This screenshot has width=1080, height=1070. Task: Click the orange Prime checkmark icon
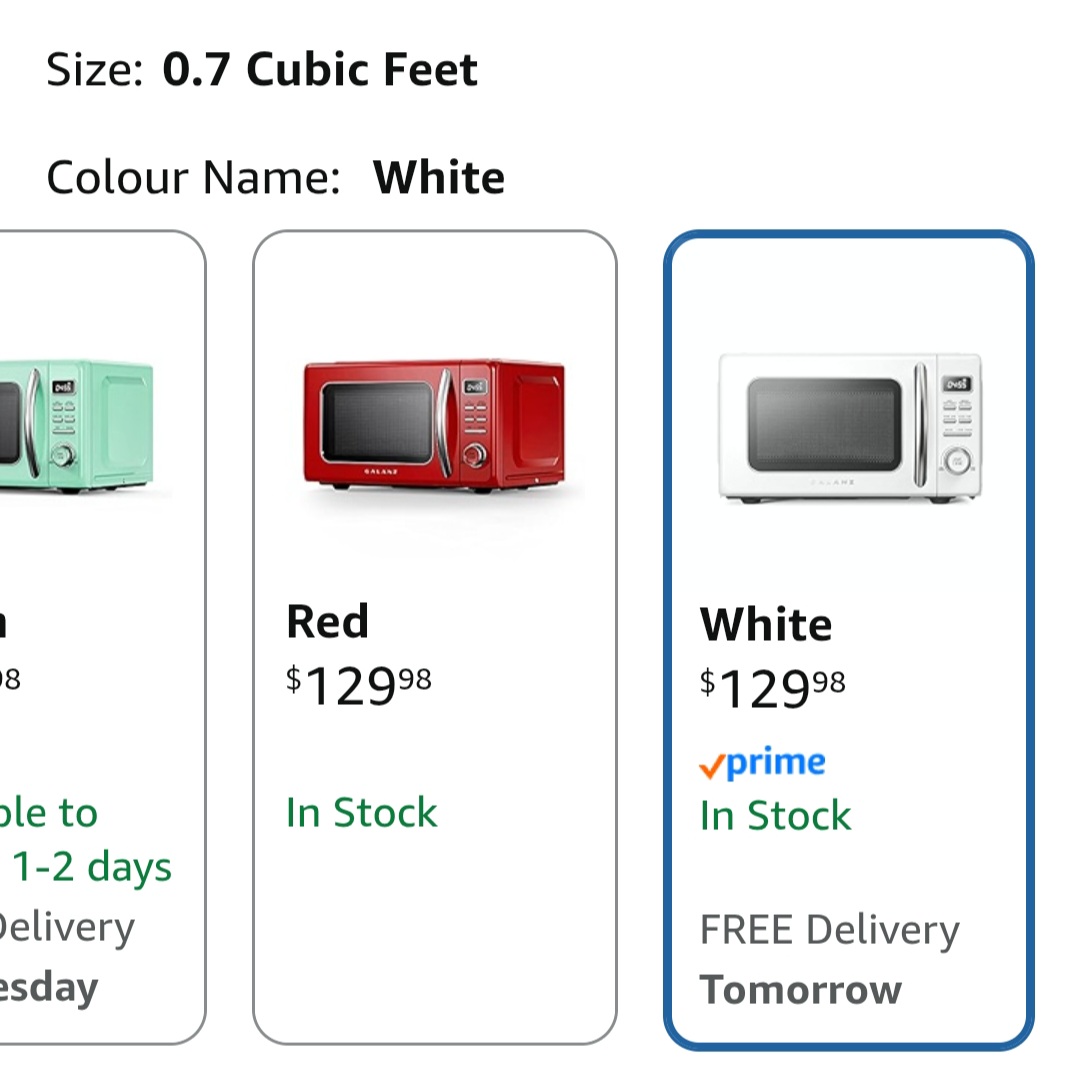click(712, 767)
